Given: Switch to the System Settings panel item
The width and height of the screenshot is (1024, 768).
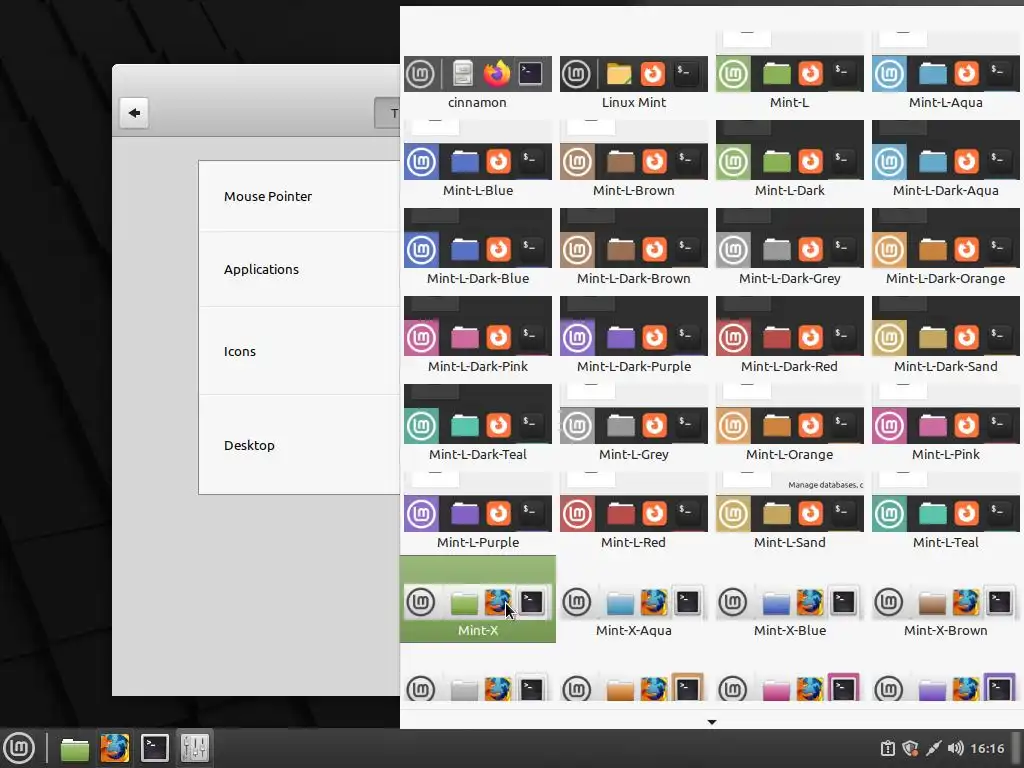Looking at the screenshot, I should 195,748.
